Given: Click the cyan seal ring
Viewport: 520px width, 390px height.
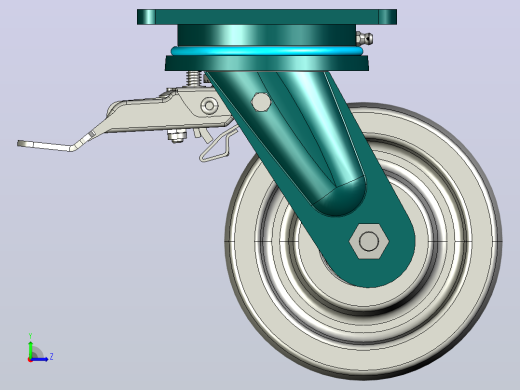Looking at the screenshot, I should coord(267,51).
